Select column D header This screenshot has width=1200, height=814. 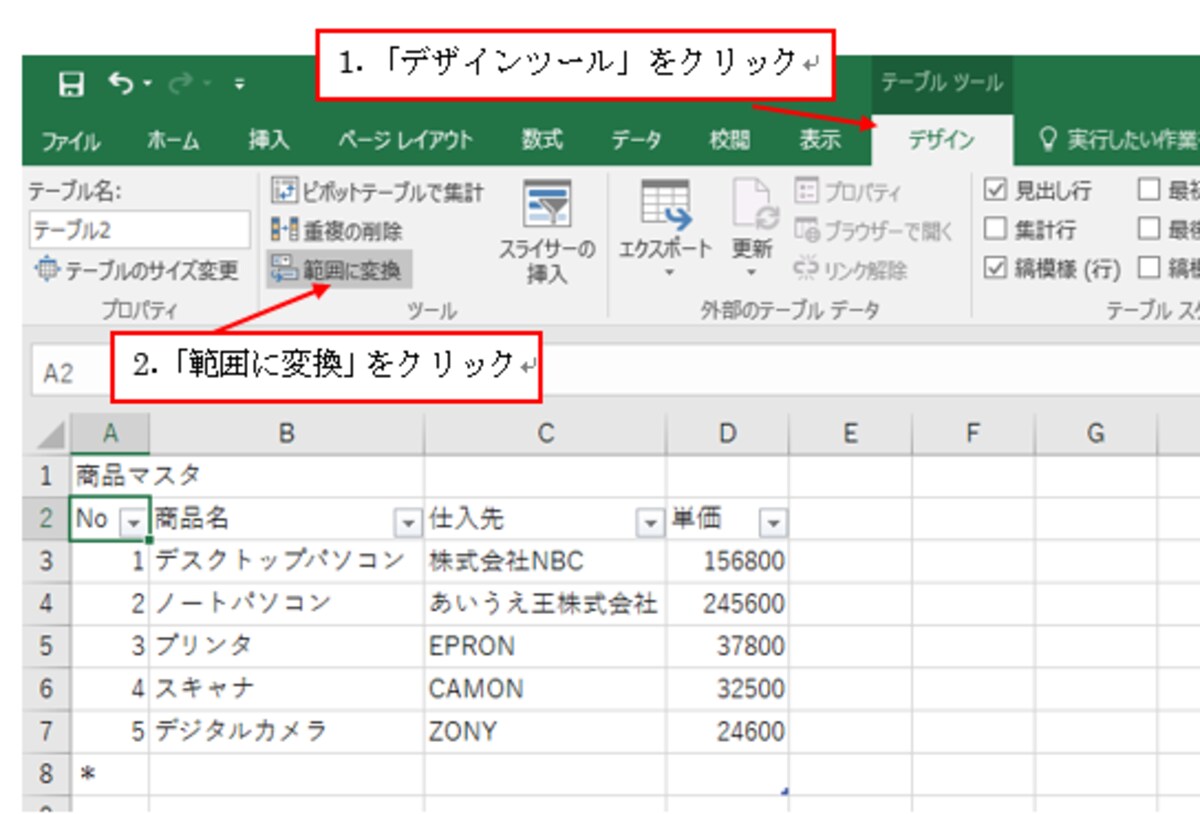click(x=727, y=434)
